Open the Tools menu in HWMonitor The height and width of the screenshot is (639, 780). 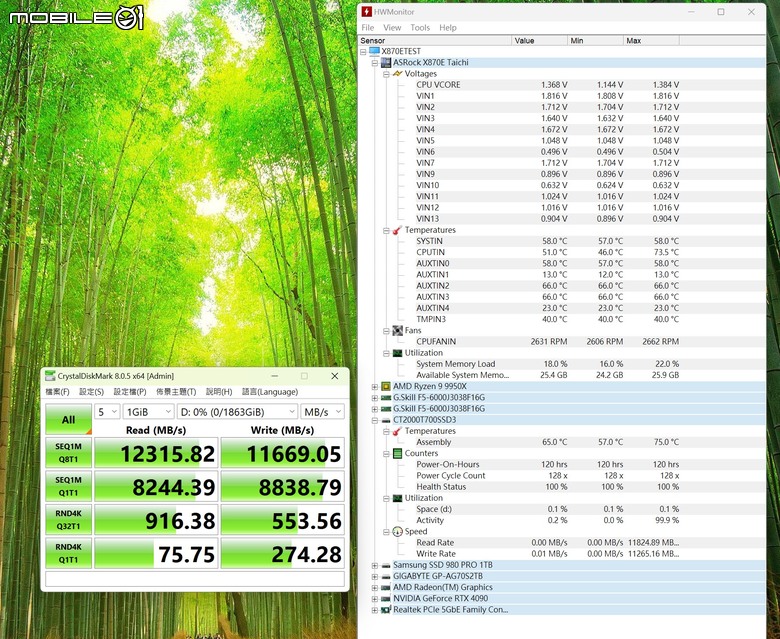(x=420, y=28)
